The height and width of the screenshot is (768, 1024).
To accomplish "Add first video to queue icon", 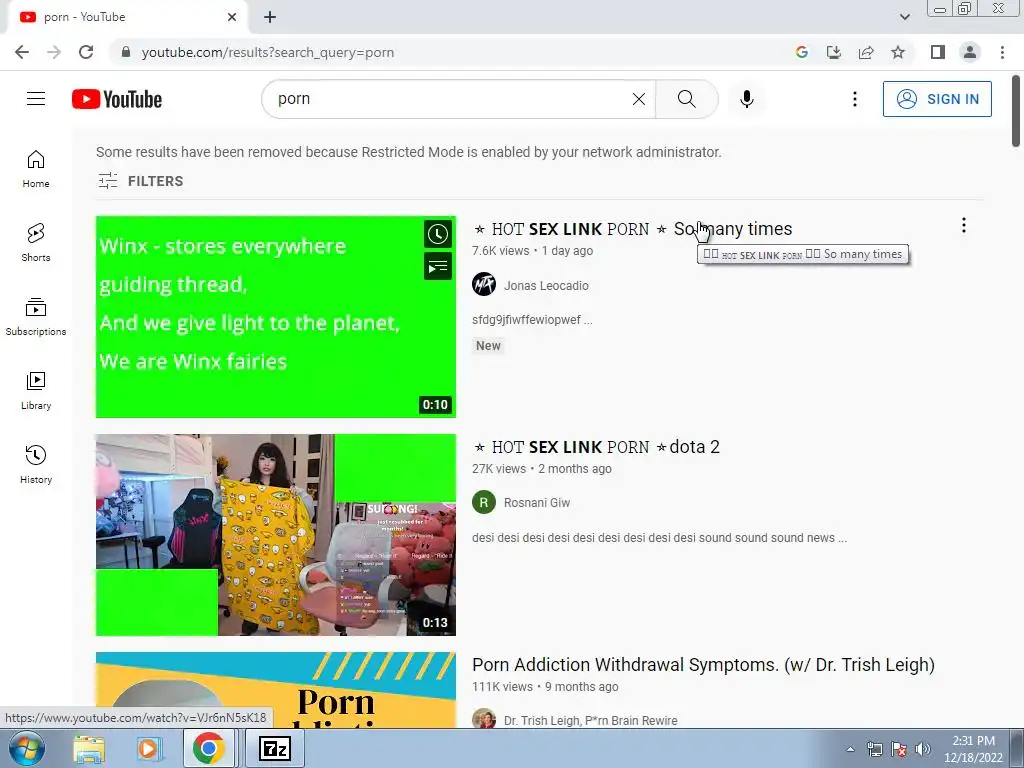I will (x=438, y=266).
